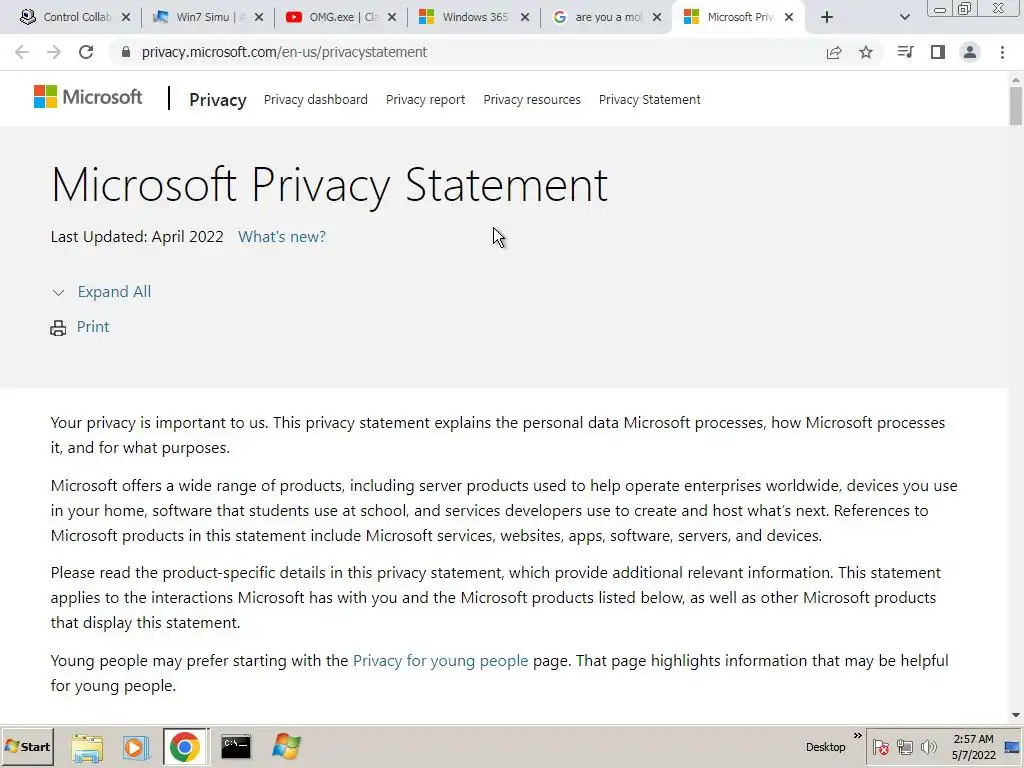
Task: Expand All sections of the privacy statement
Action: coord(114,292)
